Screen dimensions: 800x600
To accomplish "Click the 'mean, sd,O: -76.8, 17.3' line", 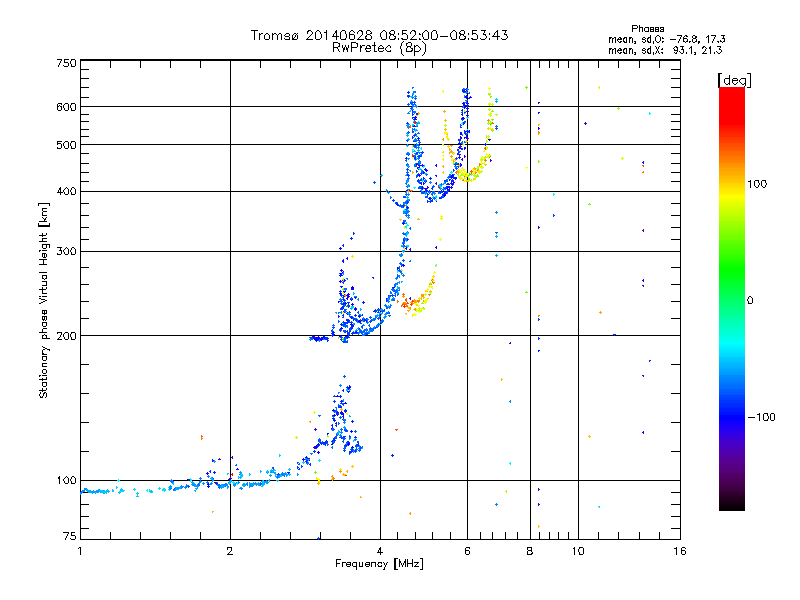I will pyautogui.click(x=666, y=39).
